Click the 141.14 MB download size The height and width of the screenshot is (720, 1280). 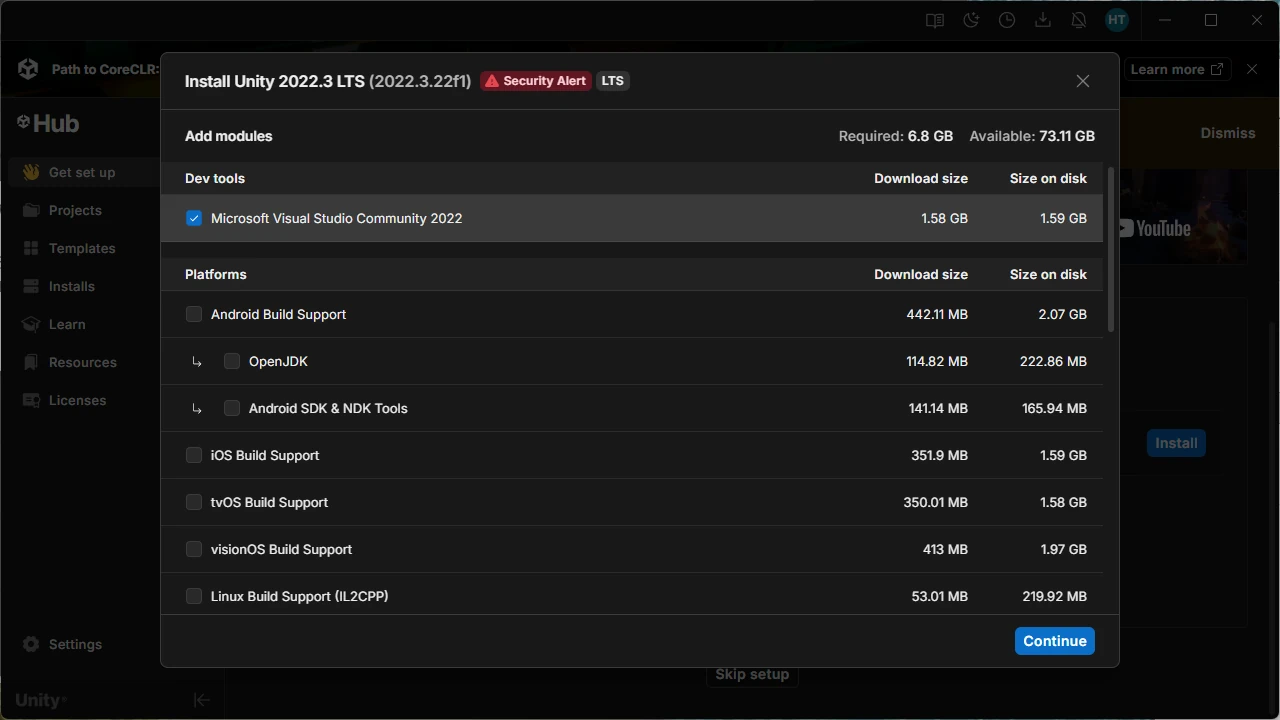pyautogui.click(x=938, y=408)
